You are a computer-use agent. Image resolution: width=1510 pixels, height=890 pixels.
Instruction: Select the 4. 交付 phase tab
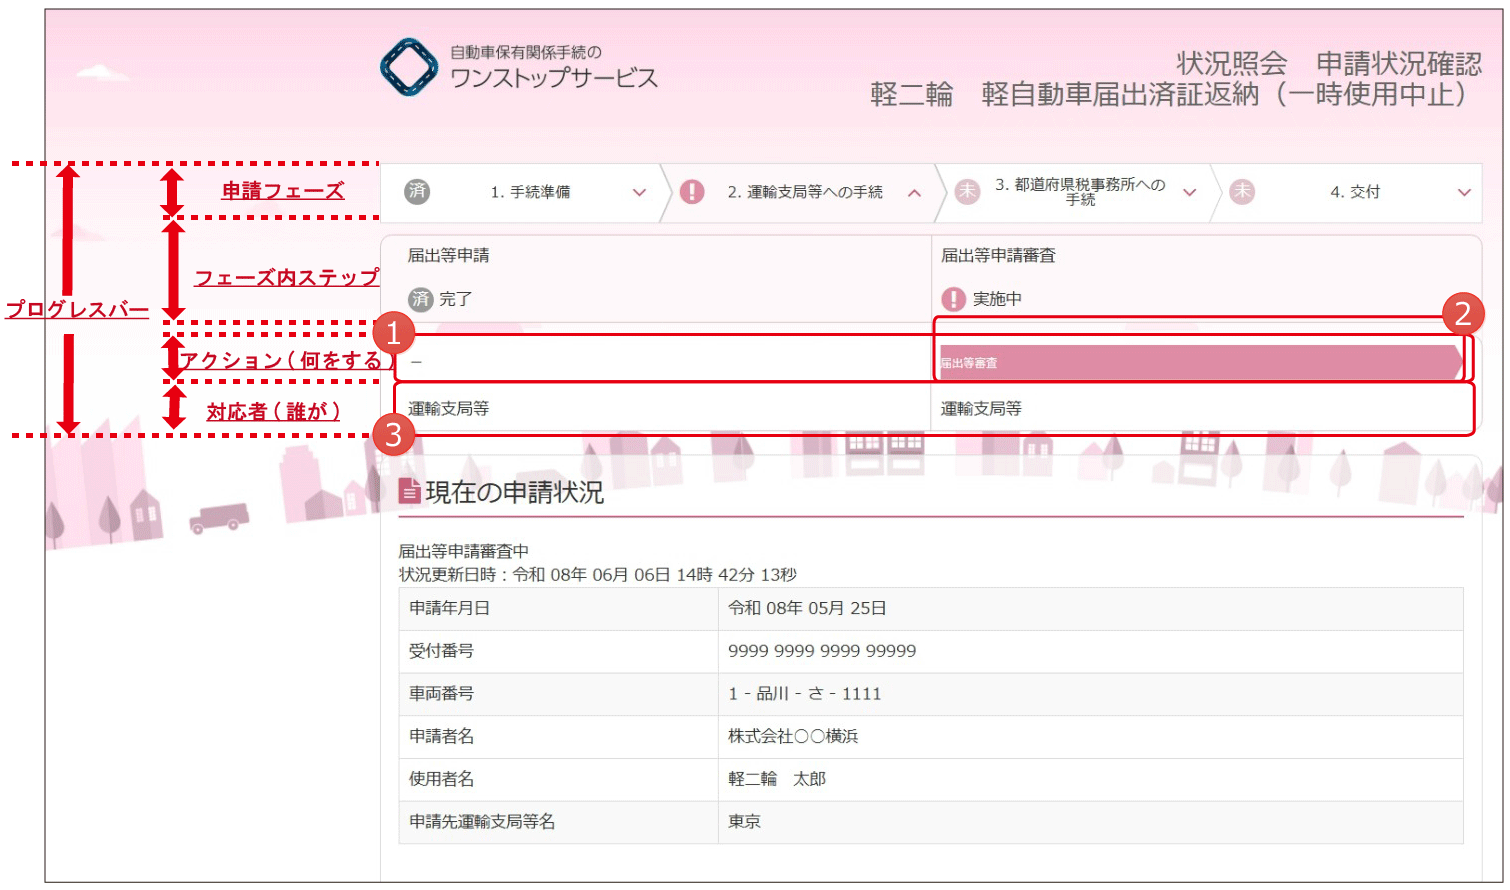[x=1354, y=192]
